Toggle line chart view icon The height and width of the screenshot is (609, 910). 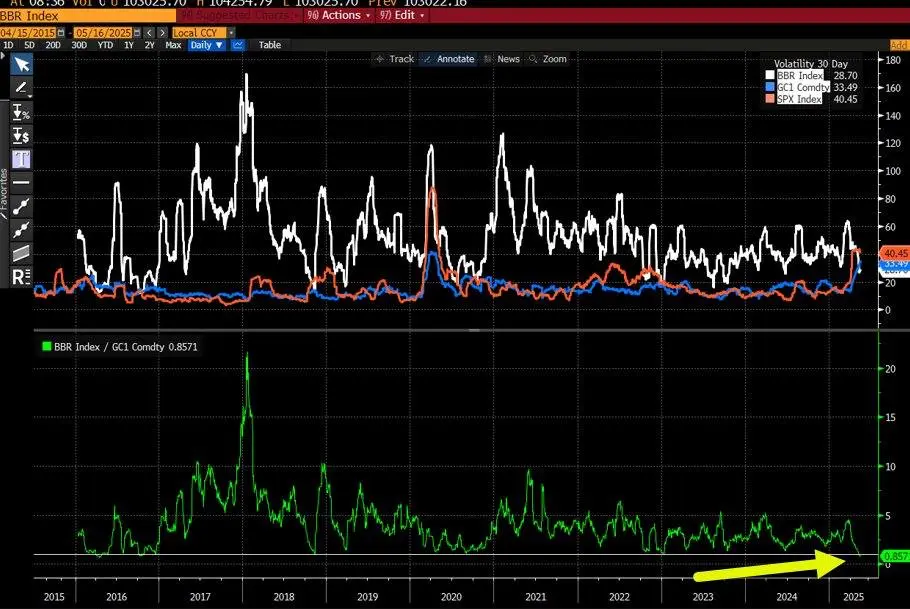(240, 45)
